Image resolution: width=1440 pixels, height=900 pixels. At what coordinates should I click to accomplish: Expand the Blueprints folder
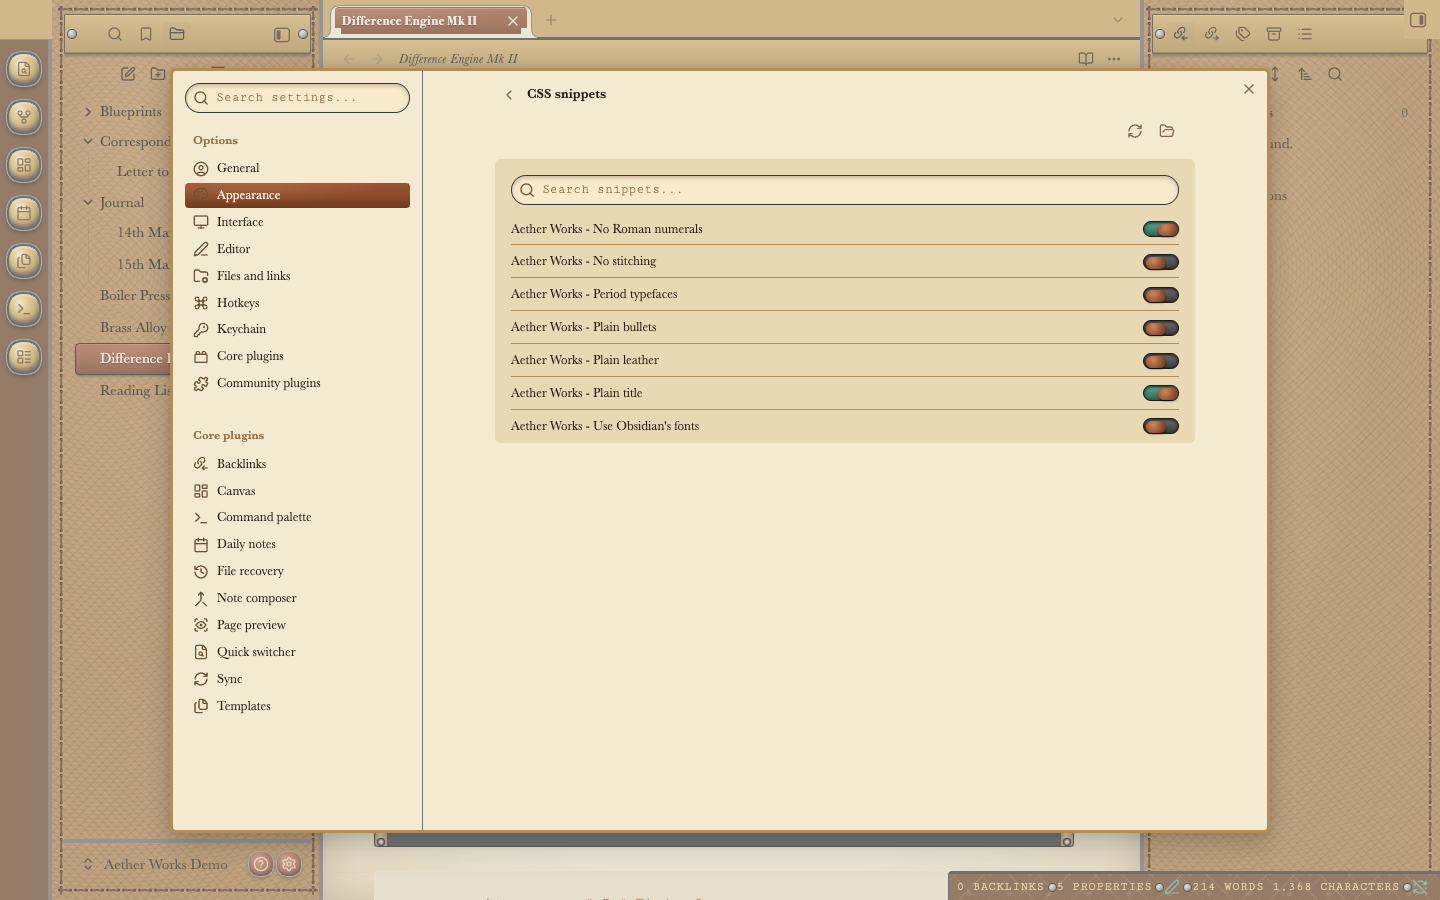pyautogui.click(x=88, y=112)
